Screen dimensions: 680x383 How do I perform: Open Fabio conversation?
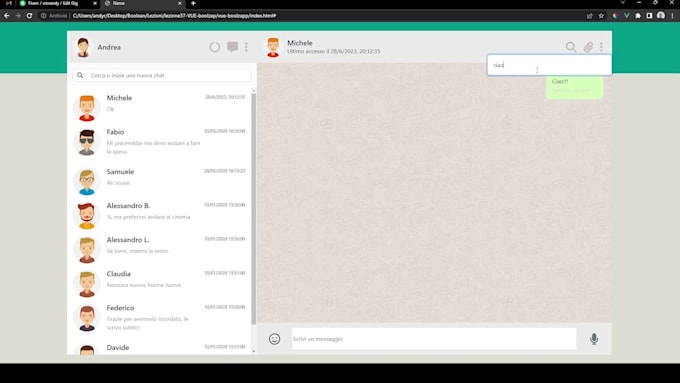[x=161, y=143]
